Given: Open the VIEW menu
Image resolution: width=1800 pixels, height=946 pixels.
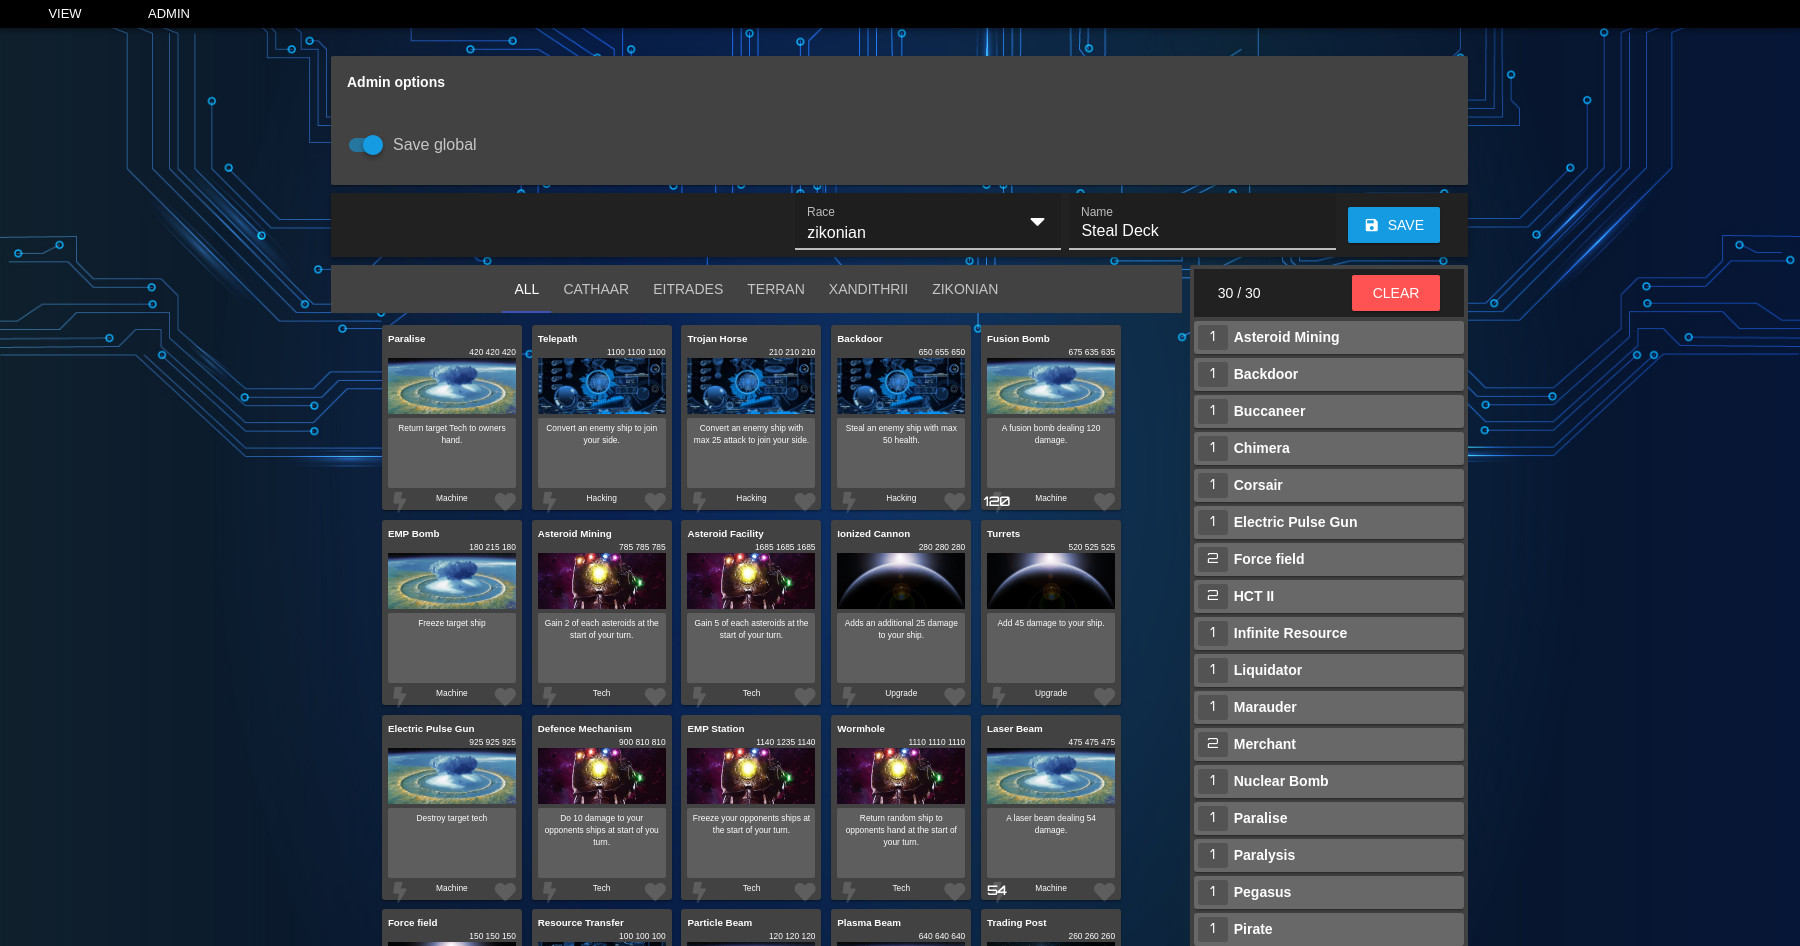Looking at the screenshot, I should tap(65, 14).
